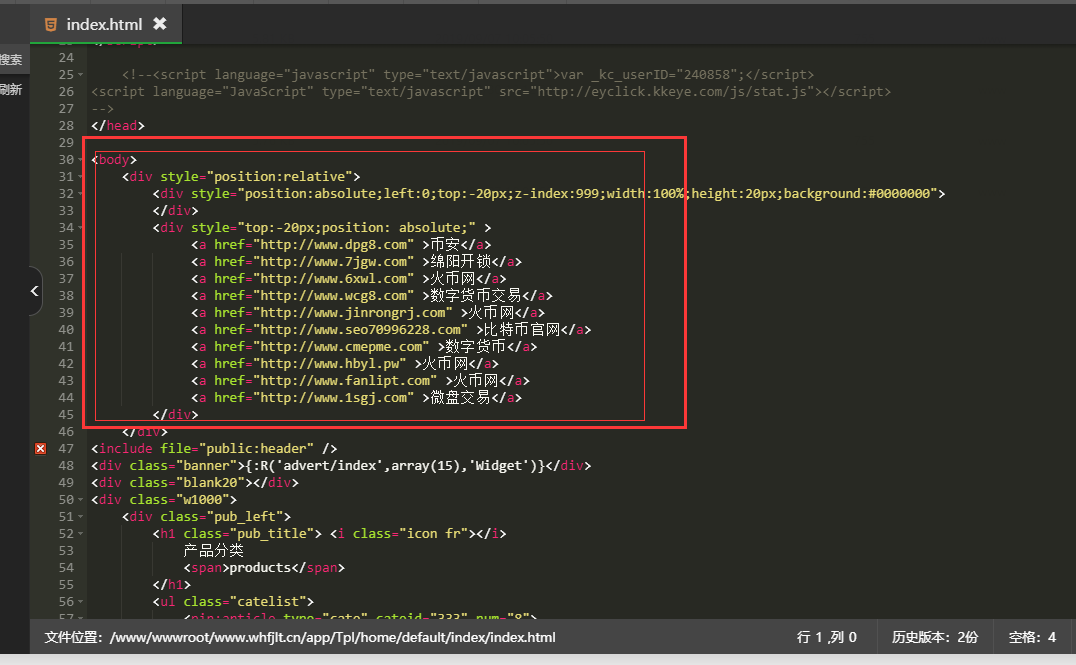Collapse the left sidebar with arrow handle
This screenshot has height=665, width=1076.
coord(34,291)
